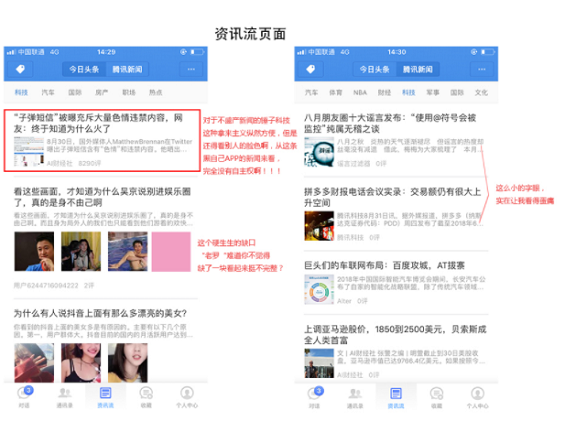Tap third photo in 抖音 美女 article
The width and height of the screenshot is (565, 421).
128,363
